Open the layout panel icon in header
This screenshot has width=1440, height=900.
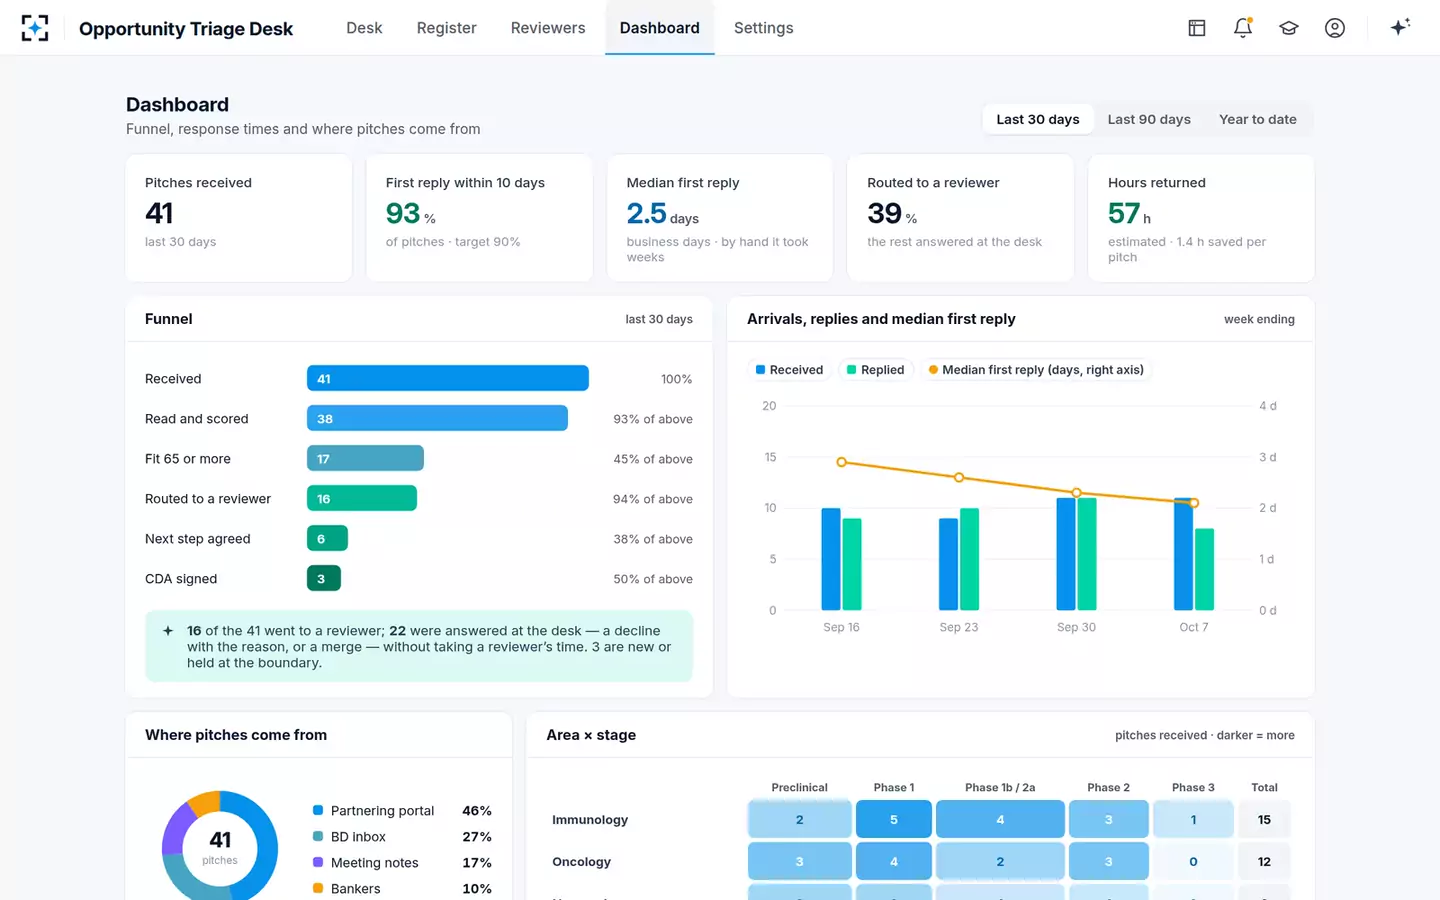(x=1197, y=28)
